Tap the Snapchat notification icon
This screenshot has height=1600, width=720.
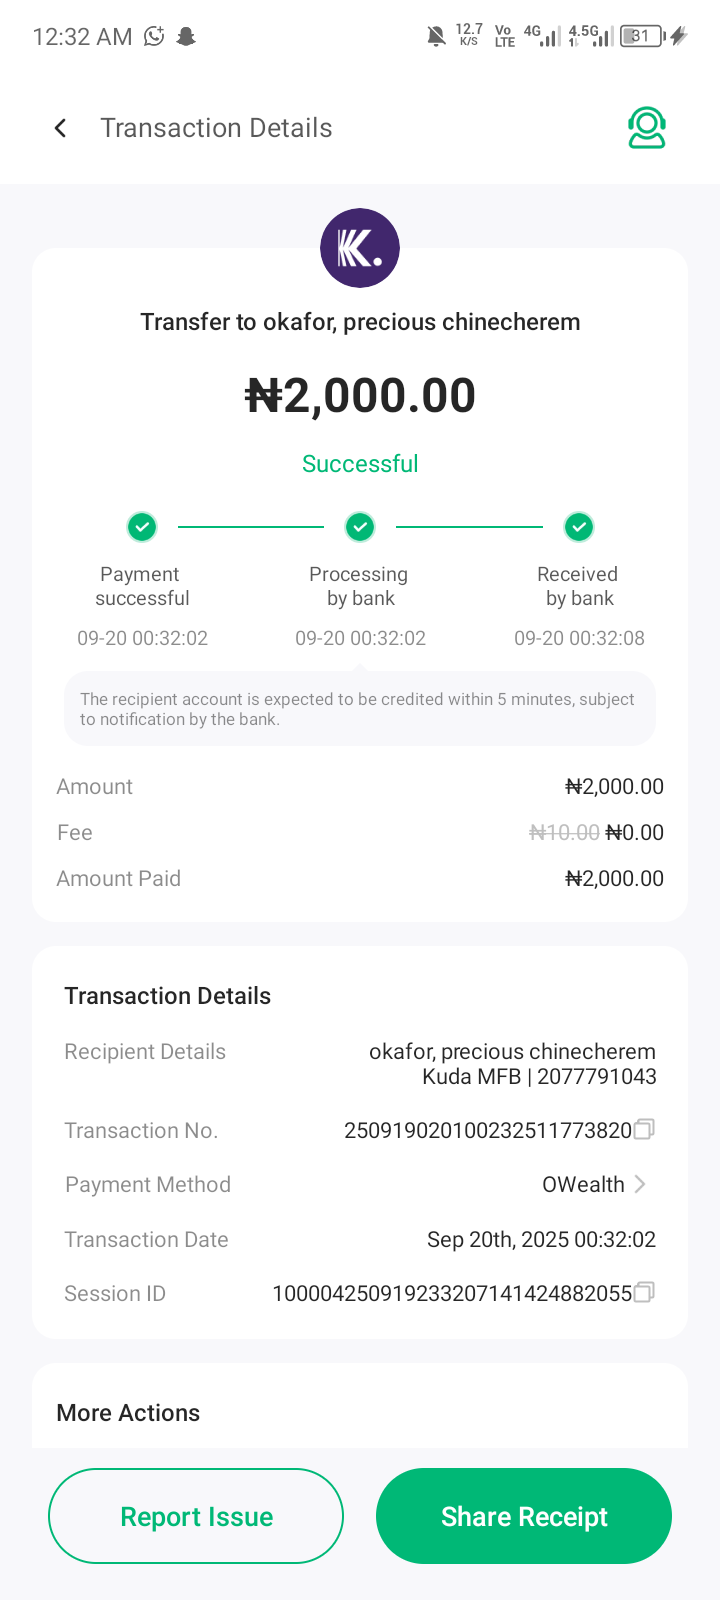186,37
